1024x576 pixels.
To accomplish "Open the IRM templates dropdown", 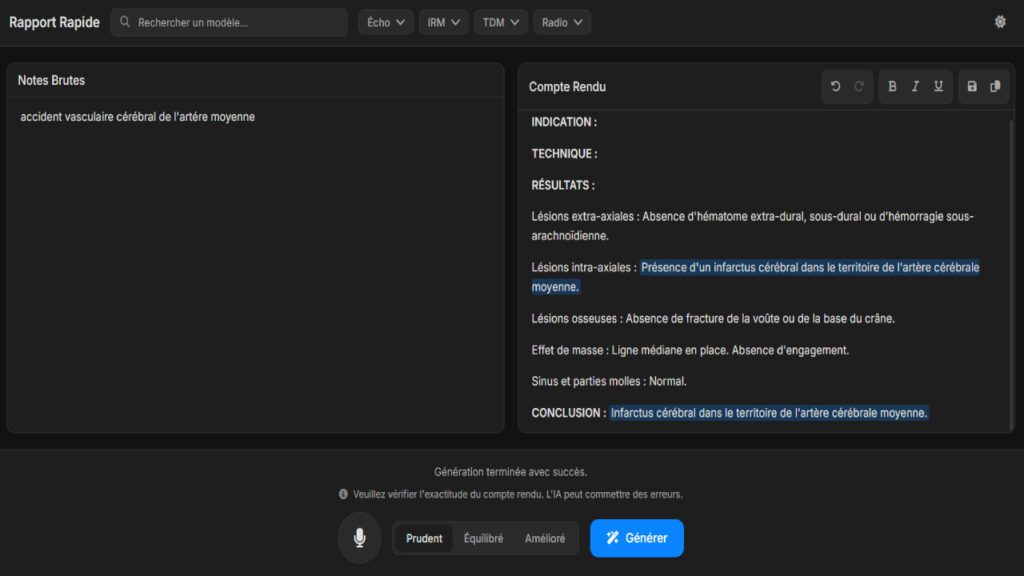I will pos(443,22).
